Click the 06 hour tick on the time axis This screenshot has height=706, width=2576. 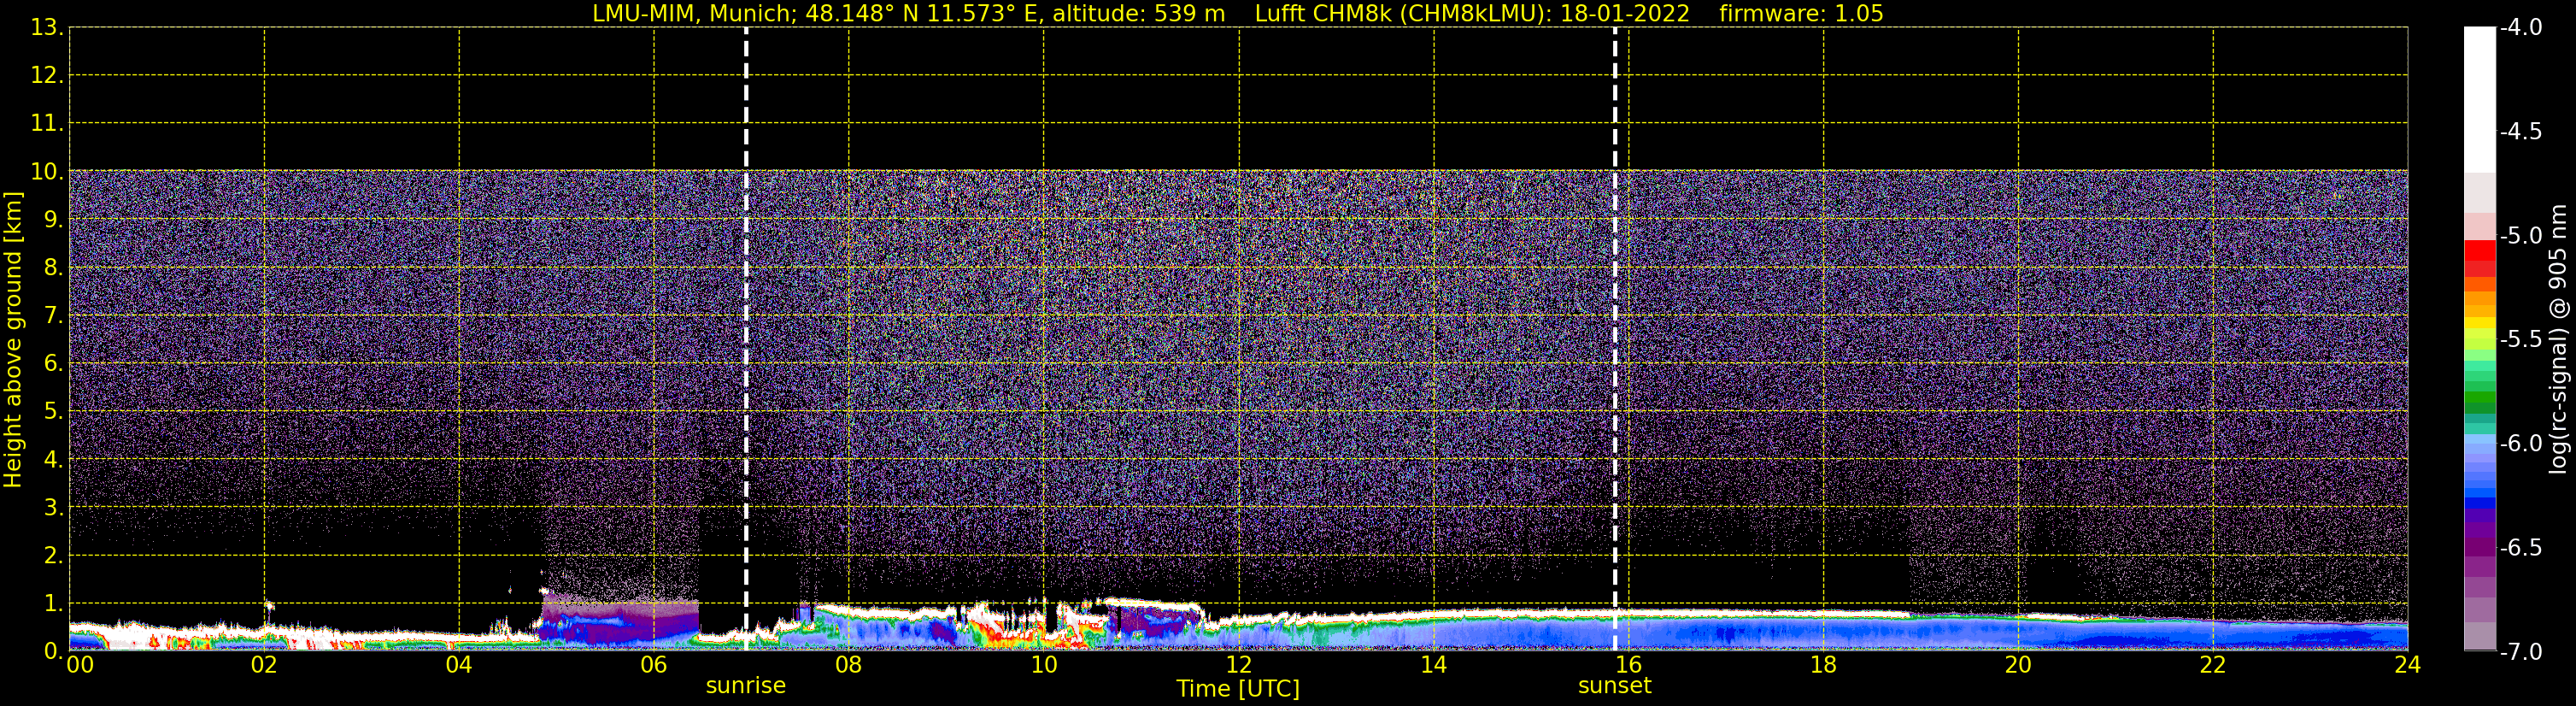click(x=653, y=666)
